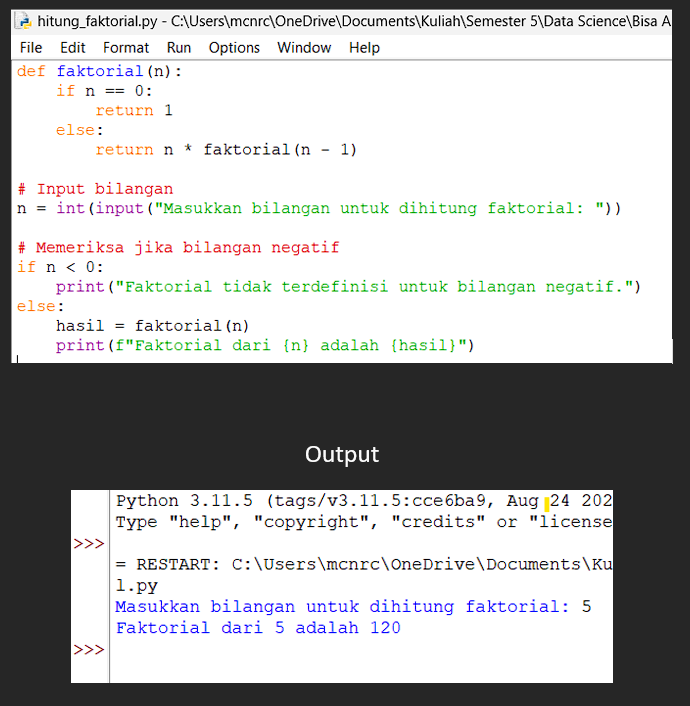Open the Help menu
690x706 pixels.
click(x=364, y=47)
